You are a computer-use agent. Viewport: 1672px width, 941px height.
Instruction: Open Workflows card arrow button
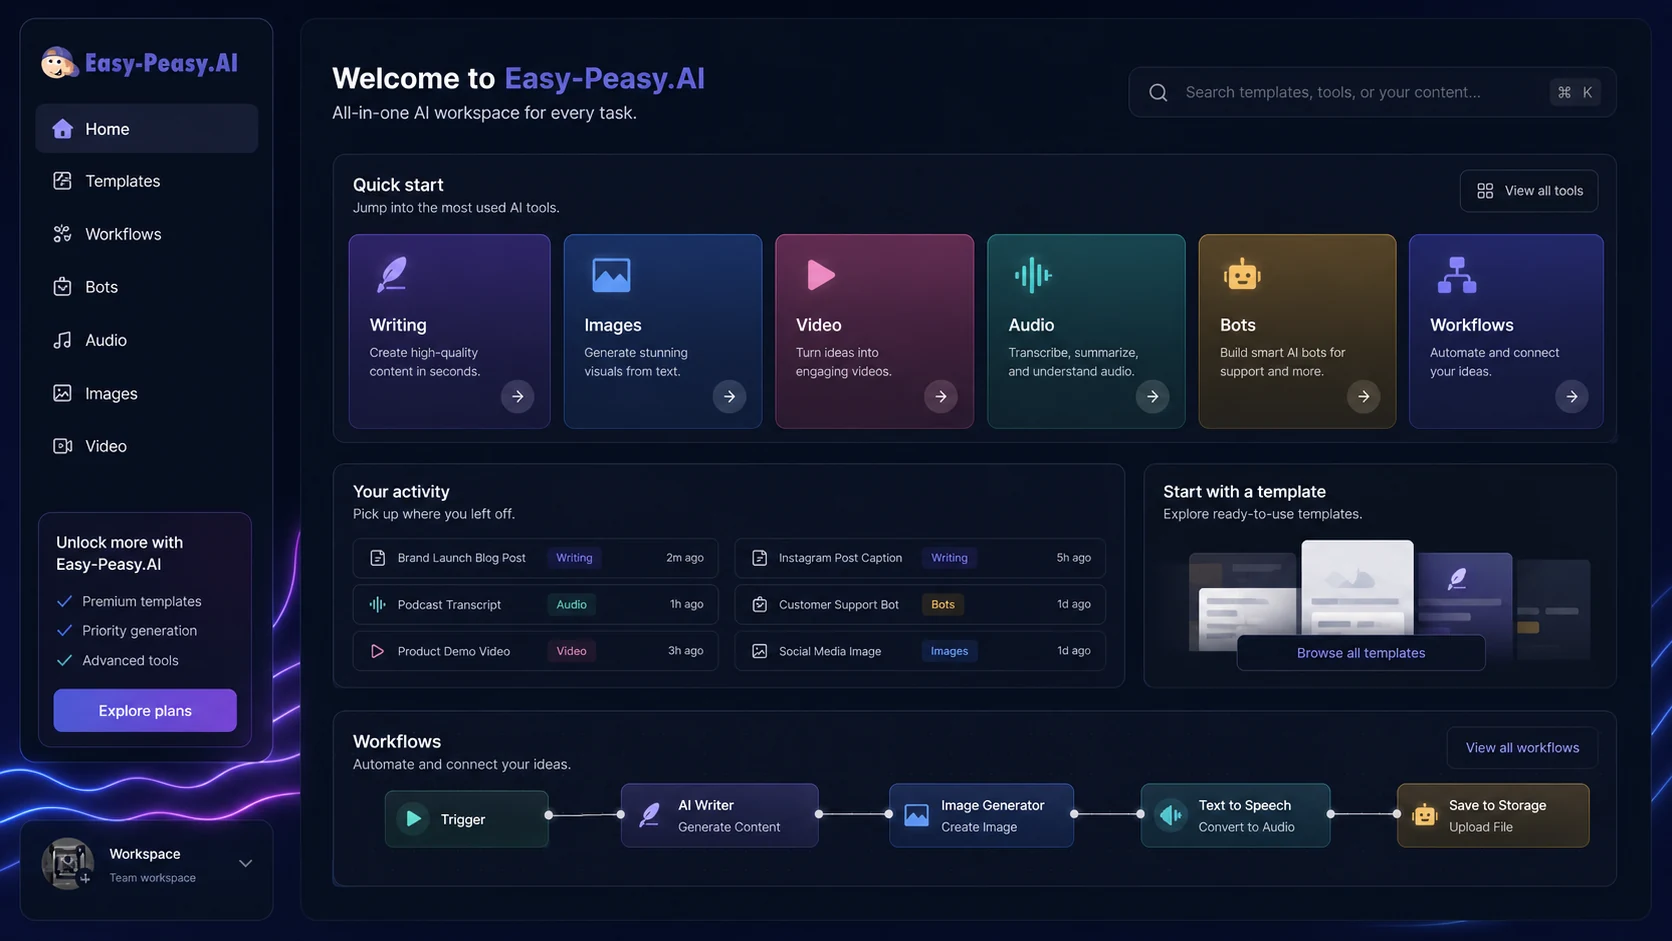click(1571, 397)
